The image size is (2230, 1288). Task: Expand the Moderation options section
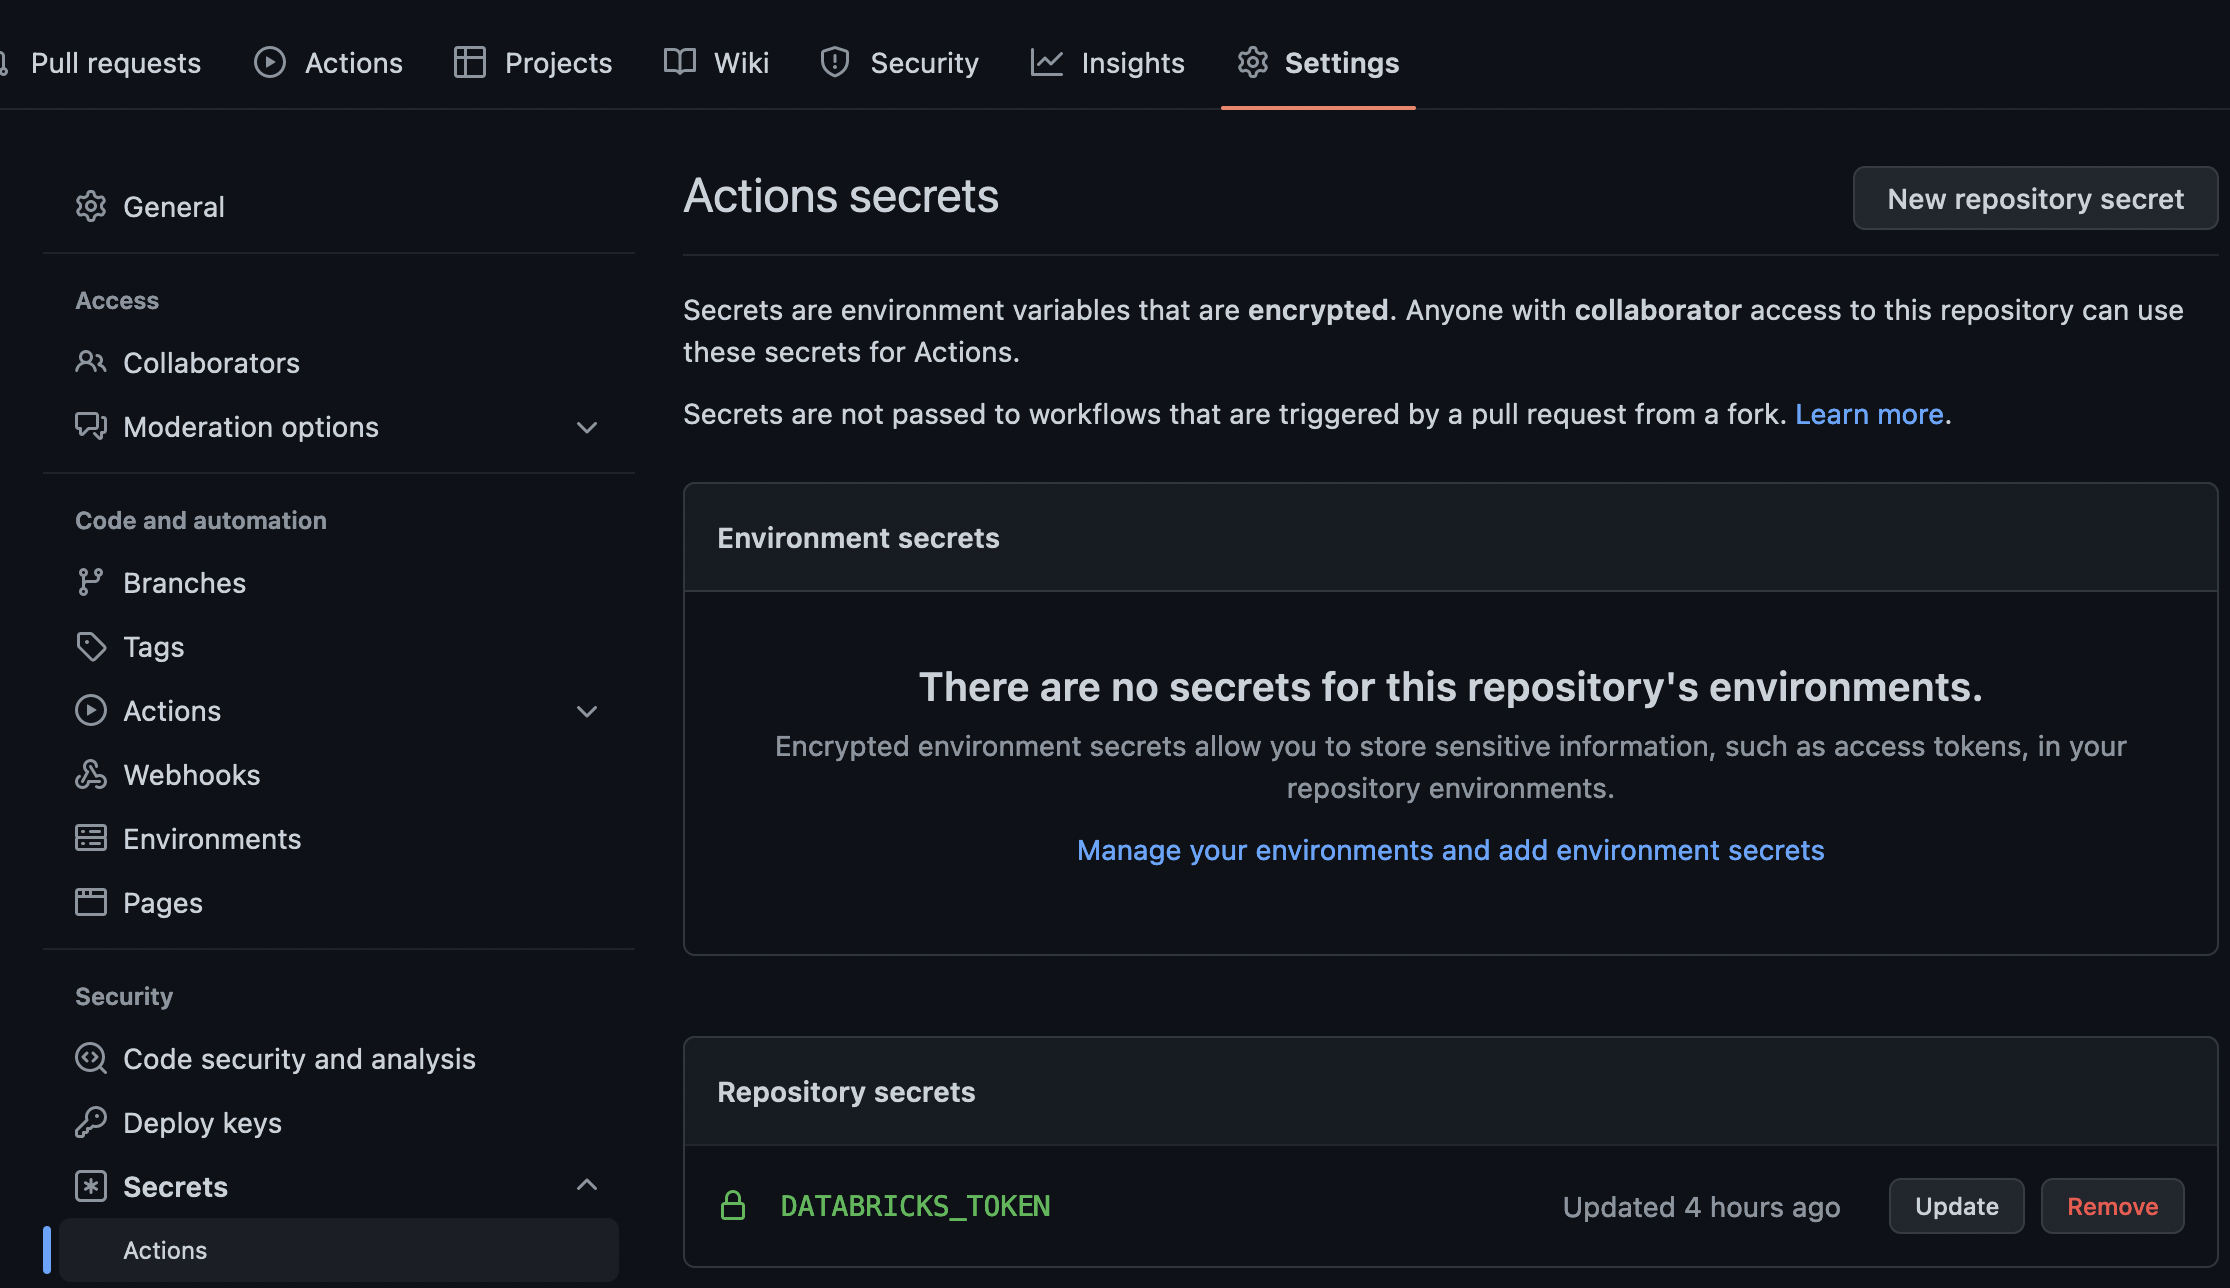pyautogui.click(x=587, y=427)
